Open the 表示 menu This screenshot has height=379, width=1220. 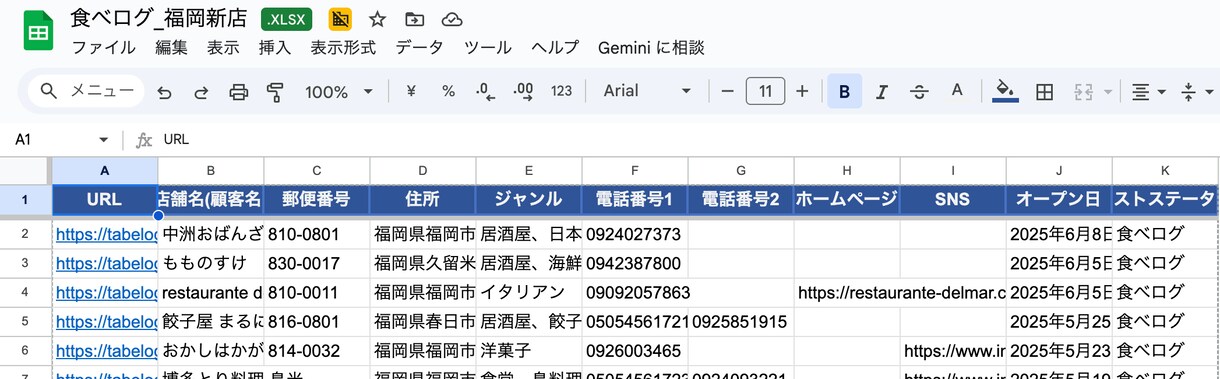223,47
